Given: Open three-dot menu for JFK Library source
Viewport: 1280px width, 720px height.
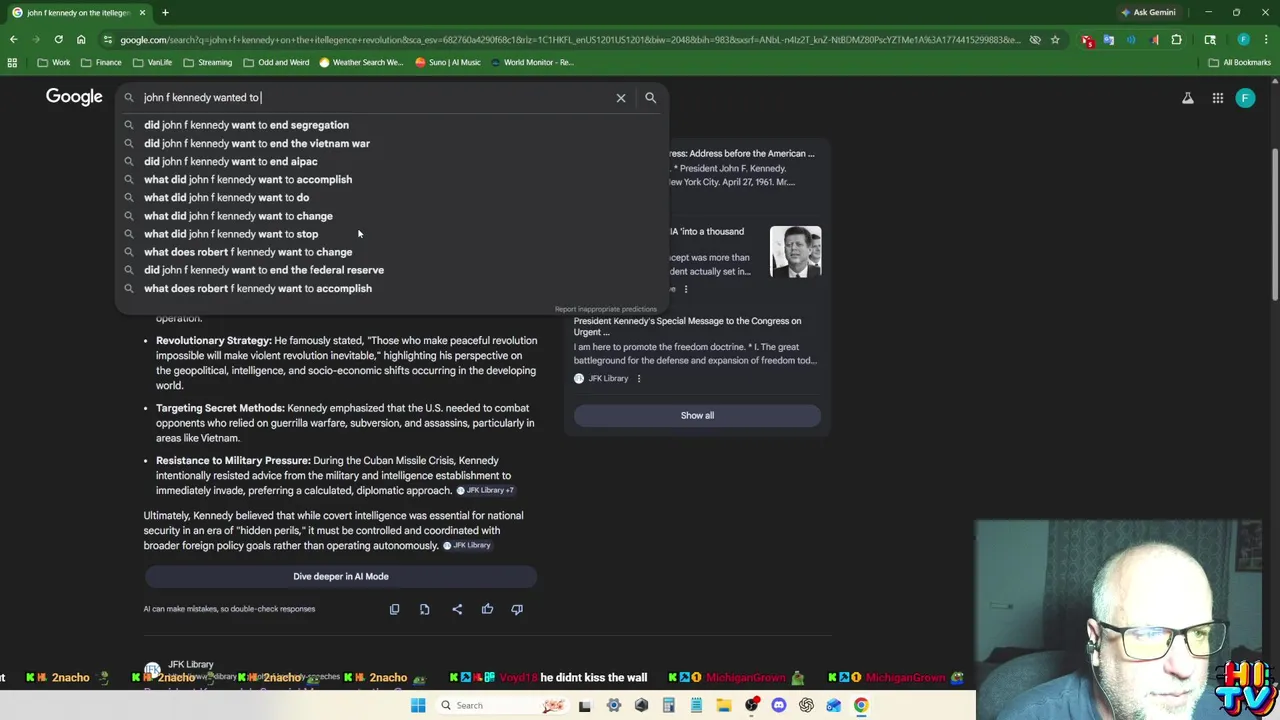Looking at the screenshot, I should click(x=639, y=378).
